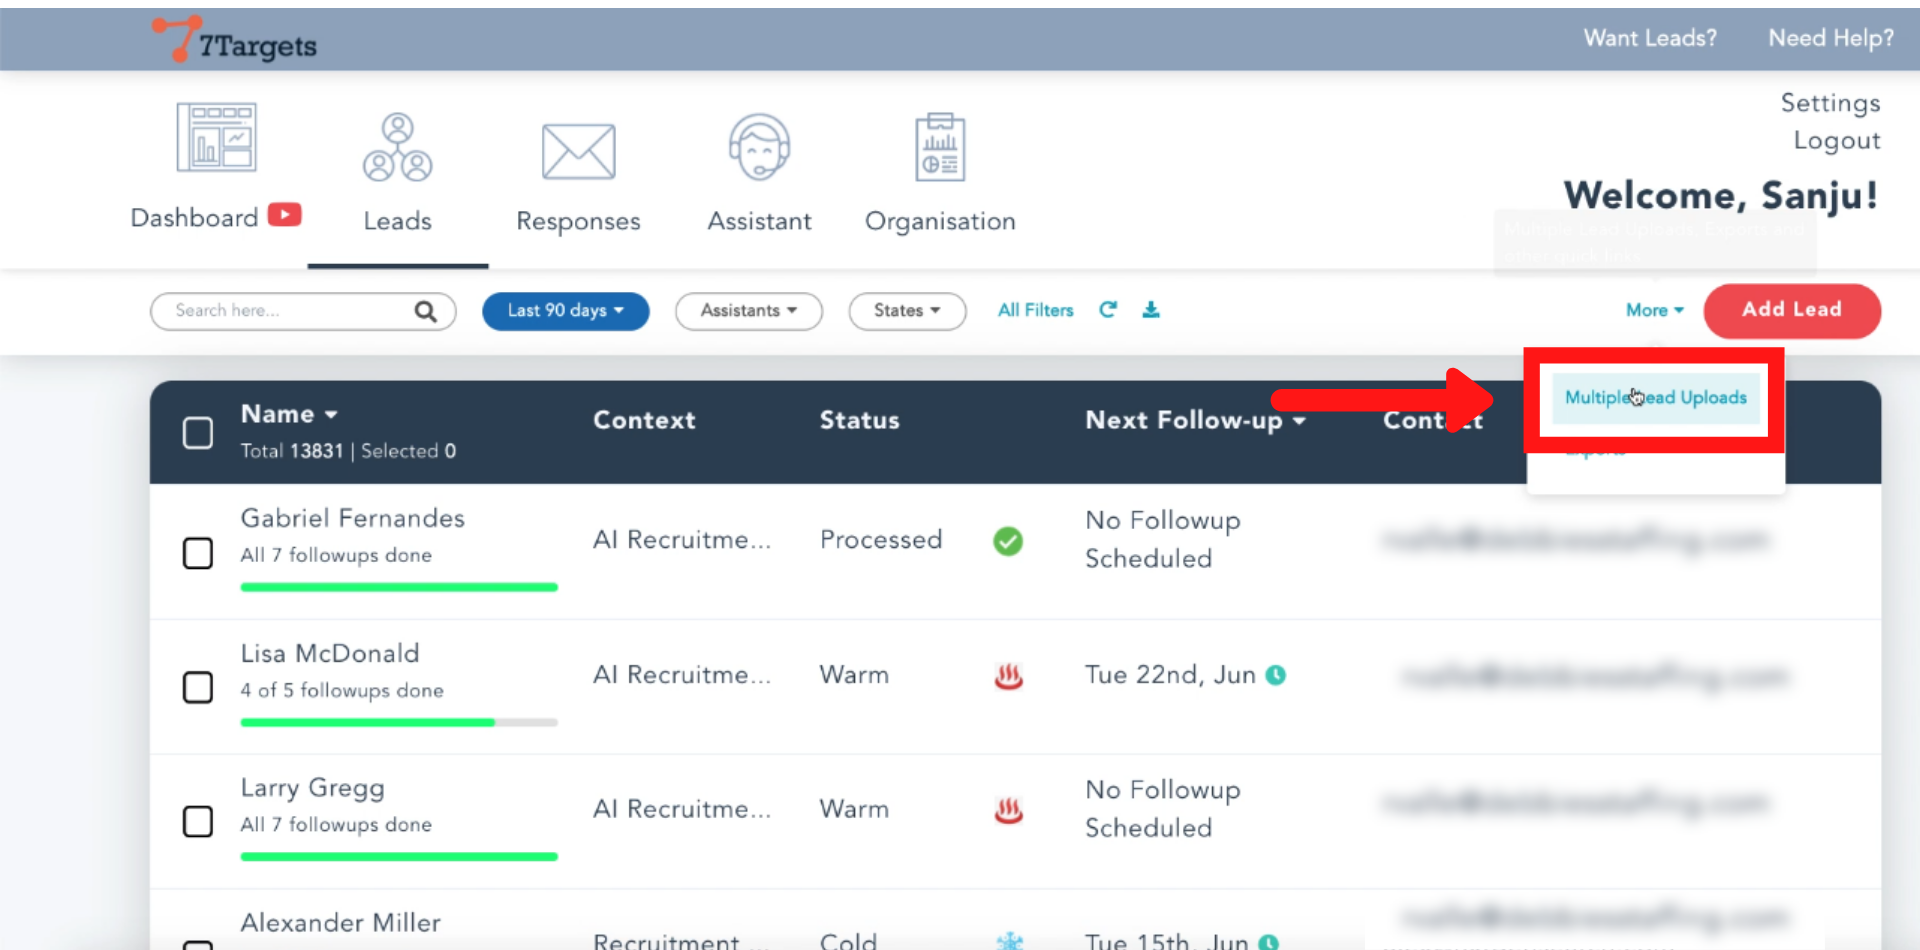Open the Dashboard icon
The image size is (1920, 950).
point(216,138)
